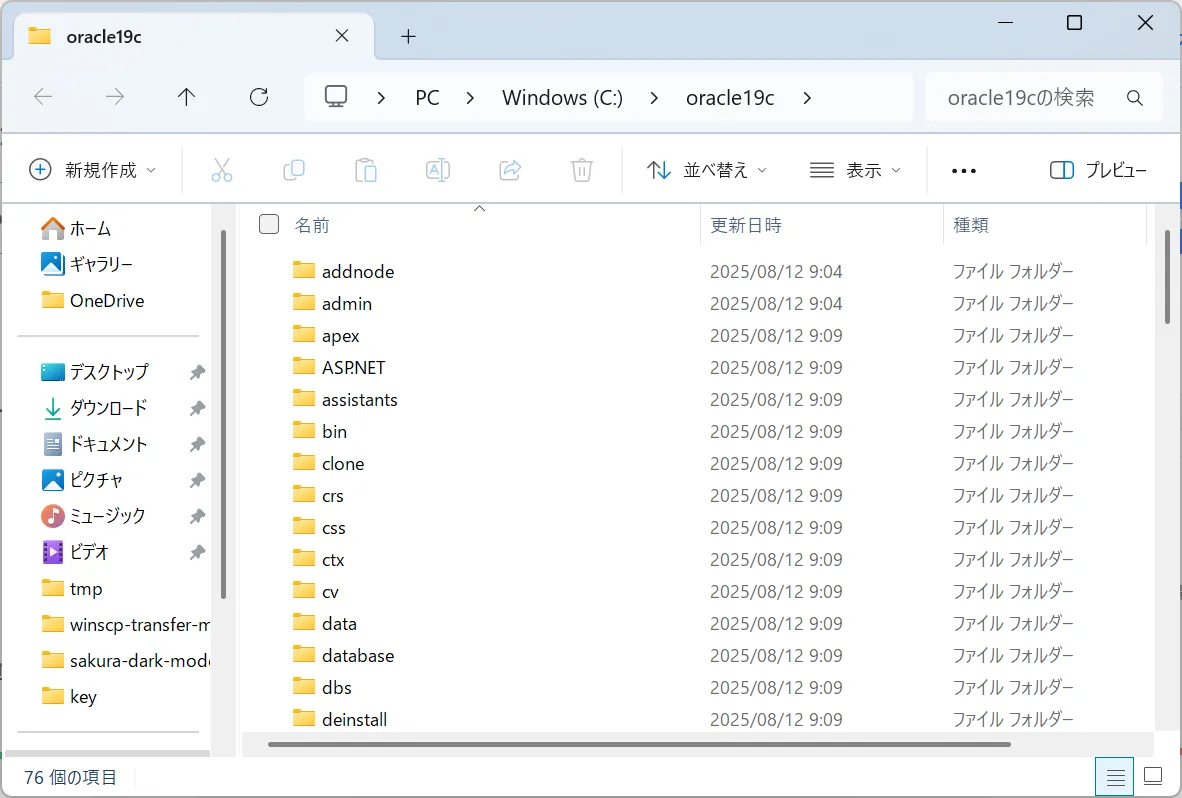The height and width of the screenshot is (798, 1182).
Task: Switch to details view icon in status bar
Action: click(x=1115, y=776)
